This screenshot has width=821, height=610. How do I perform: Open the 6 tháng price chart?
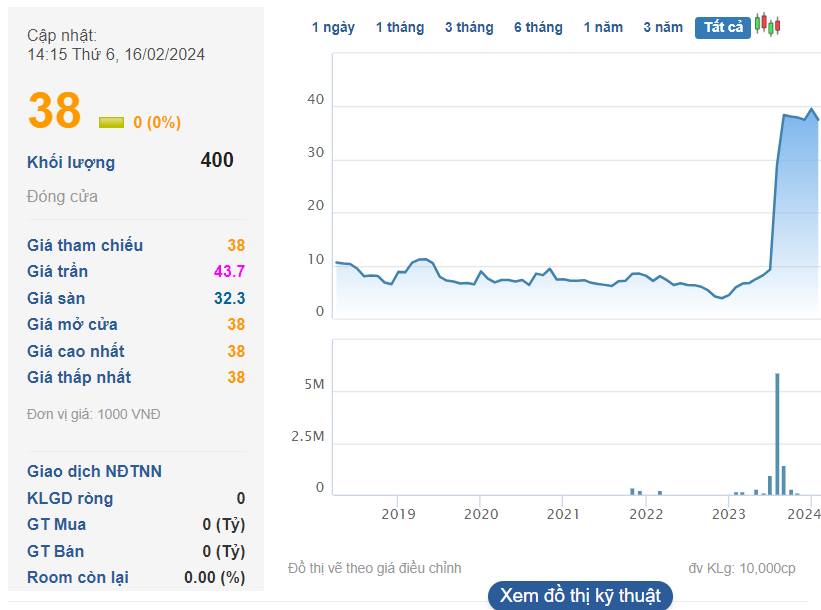(538, 27)
